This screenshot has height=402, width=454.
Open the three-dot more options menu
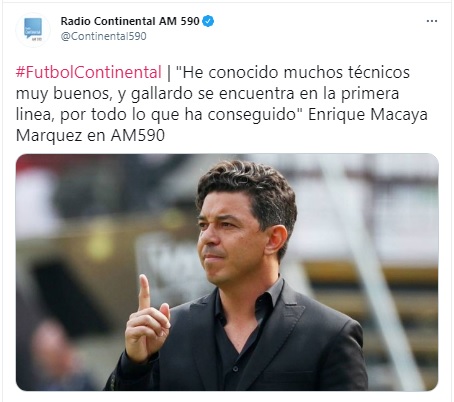coord(432,21)
